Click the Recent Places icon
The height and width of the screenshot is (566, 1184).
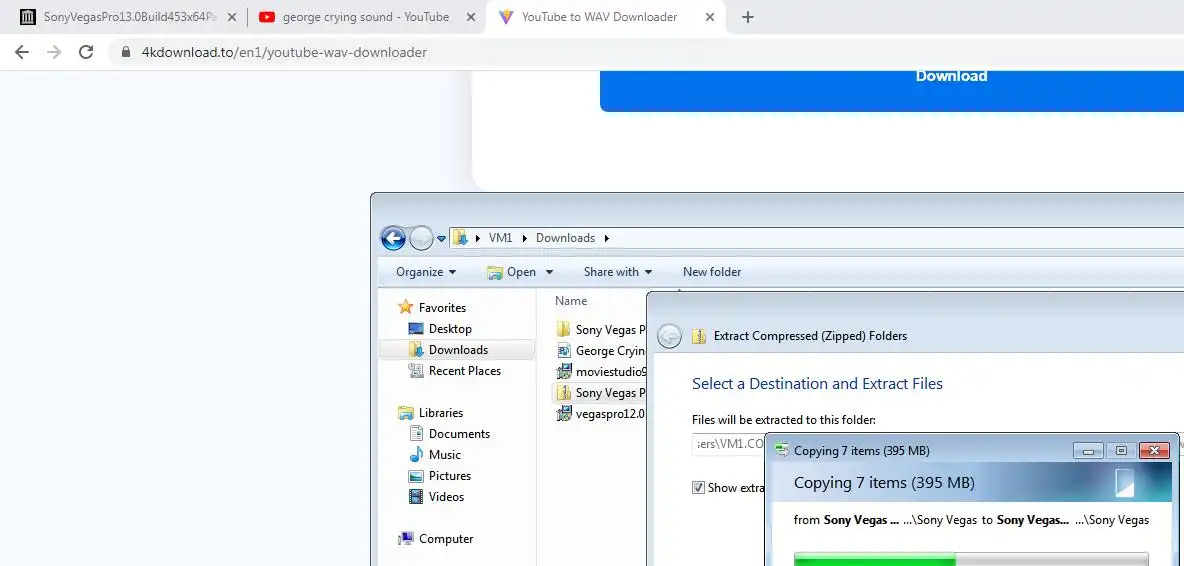tap(416, 371)
